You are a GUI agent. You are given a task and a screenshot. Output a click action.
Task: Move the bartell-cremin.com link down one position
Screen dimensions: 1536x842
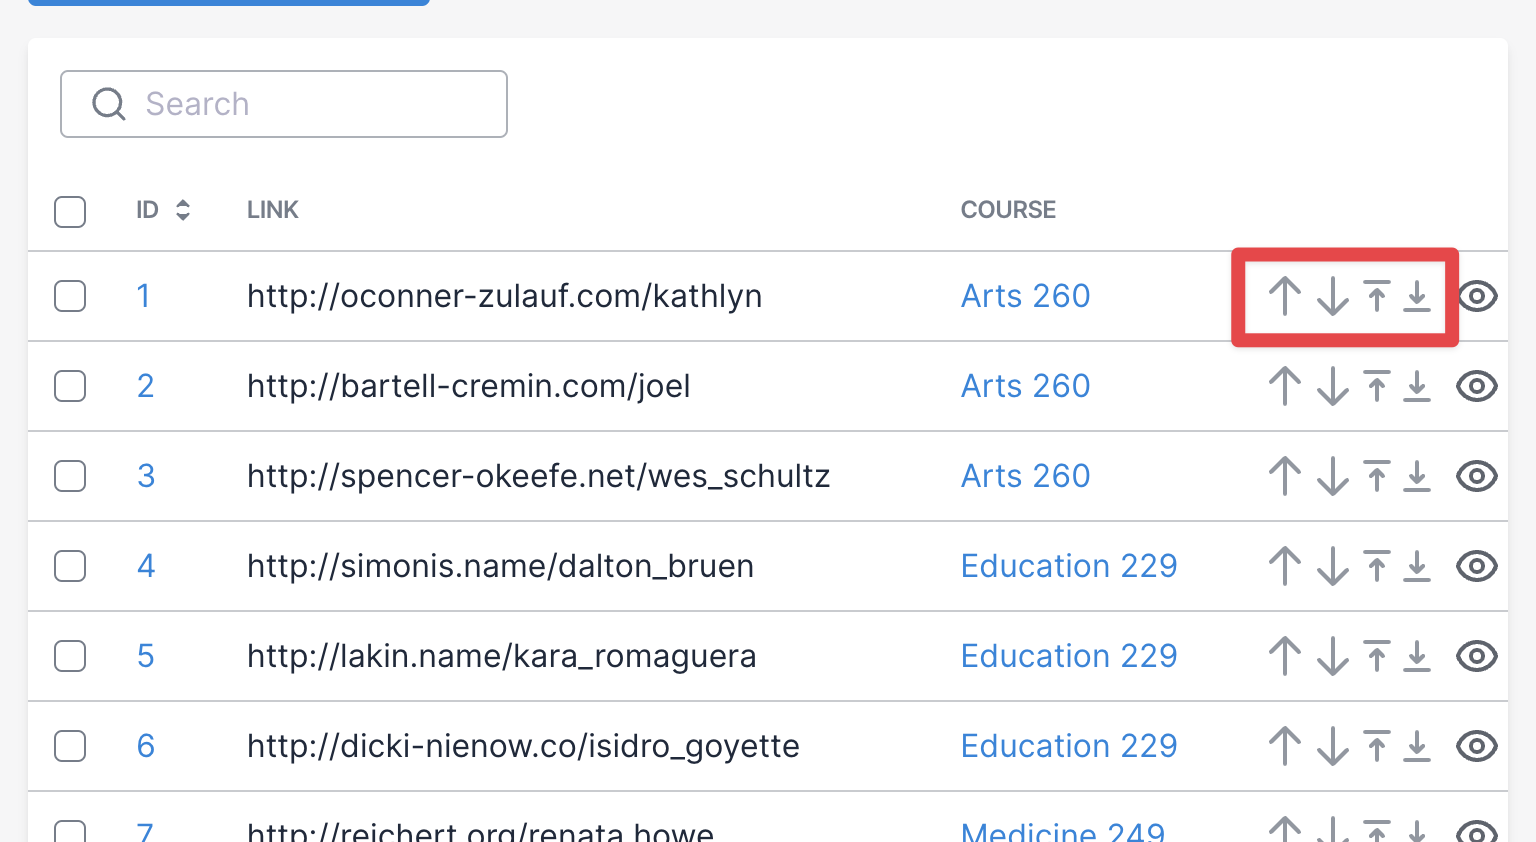(x=1333, y=386)
